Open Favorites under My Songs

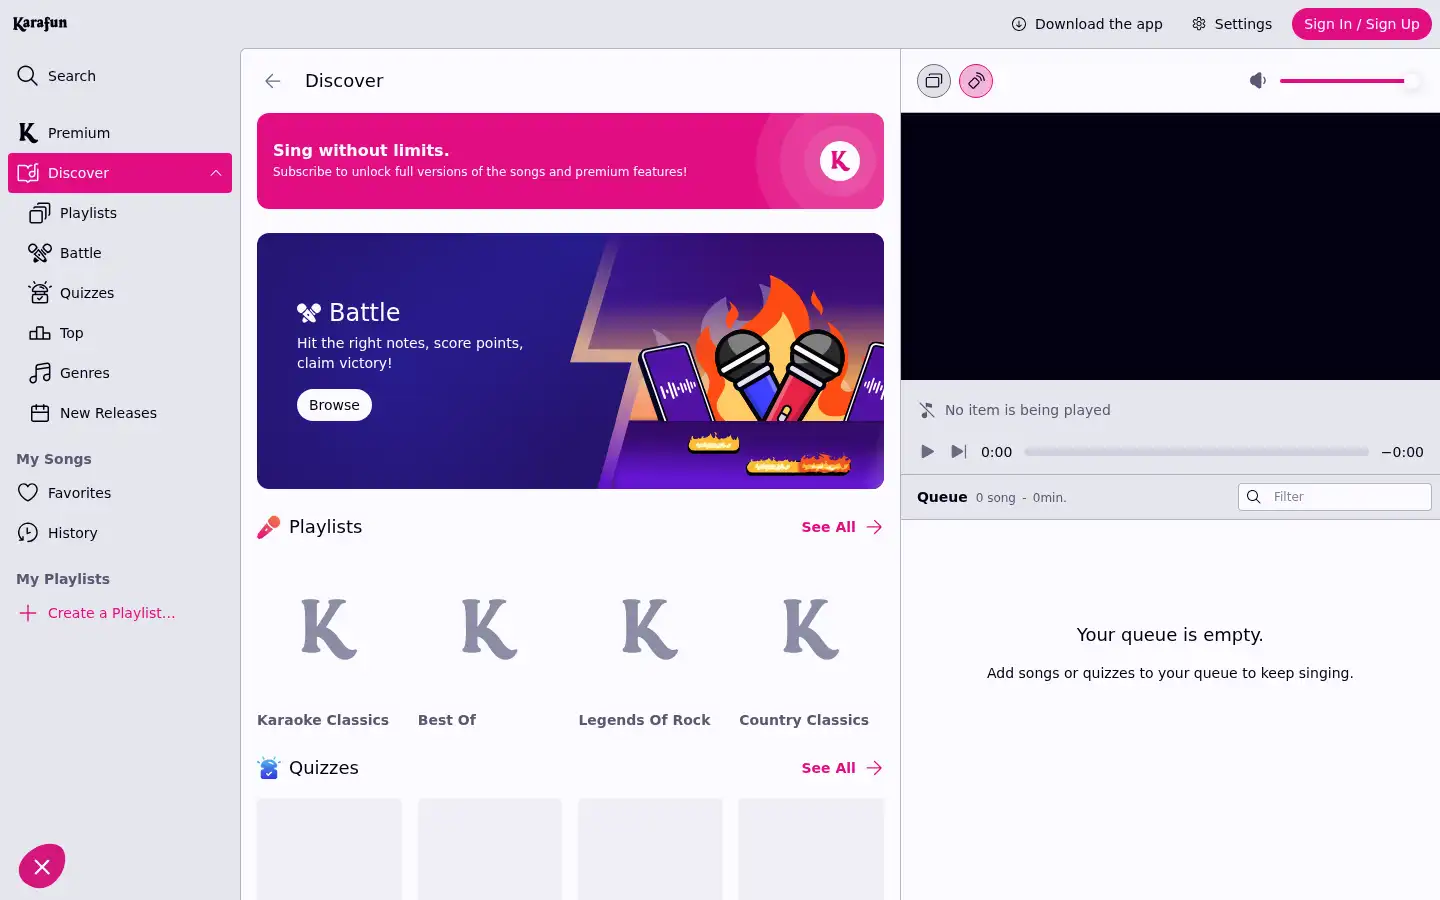point(120,493)
